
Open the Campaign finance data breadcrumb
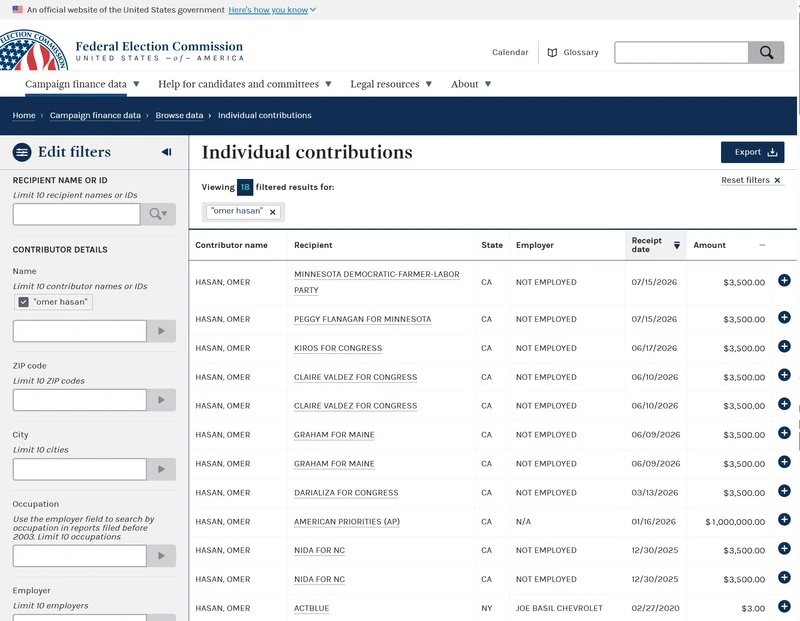coord(95,115)
